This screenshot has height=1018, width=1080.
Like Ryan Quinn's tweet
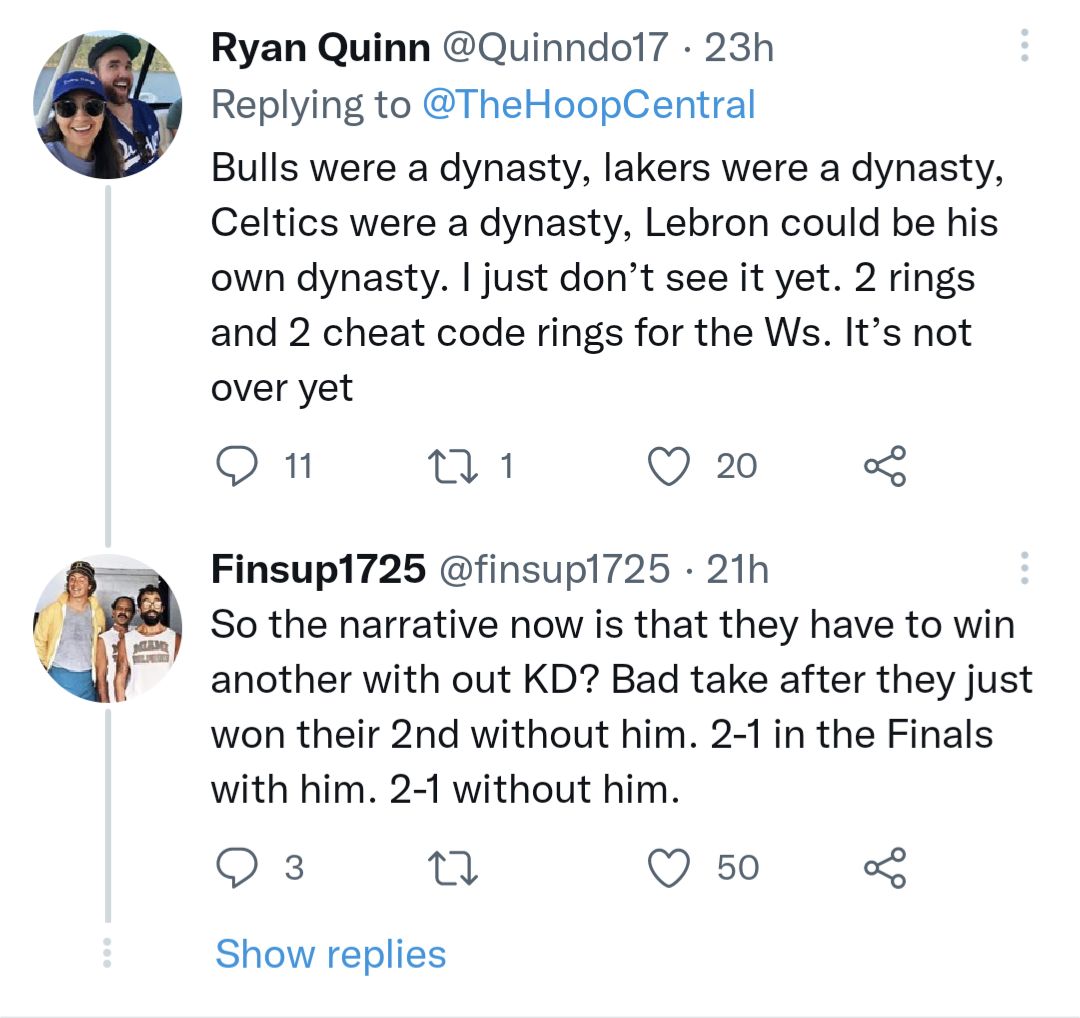tap(670, 467)
